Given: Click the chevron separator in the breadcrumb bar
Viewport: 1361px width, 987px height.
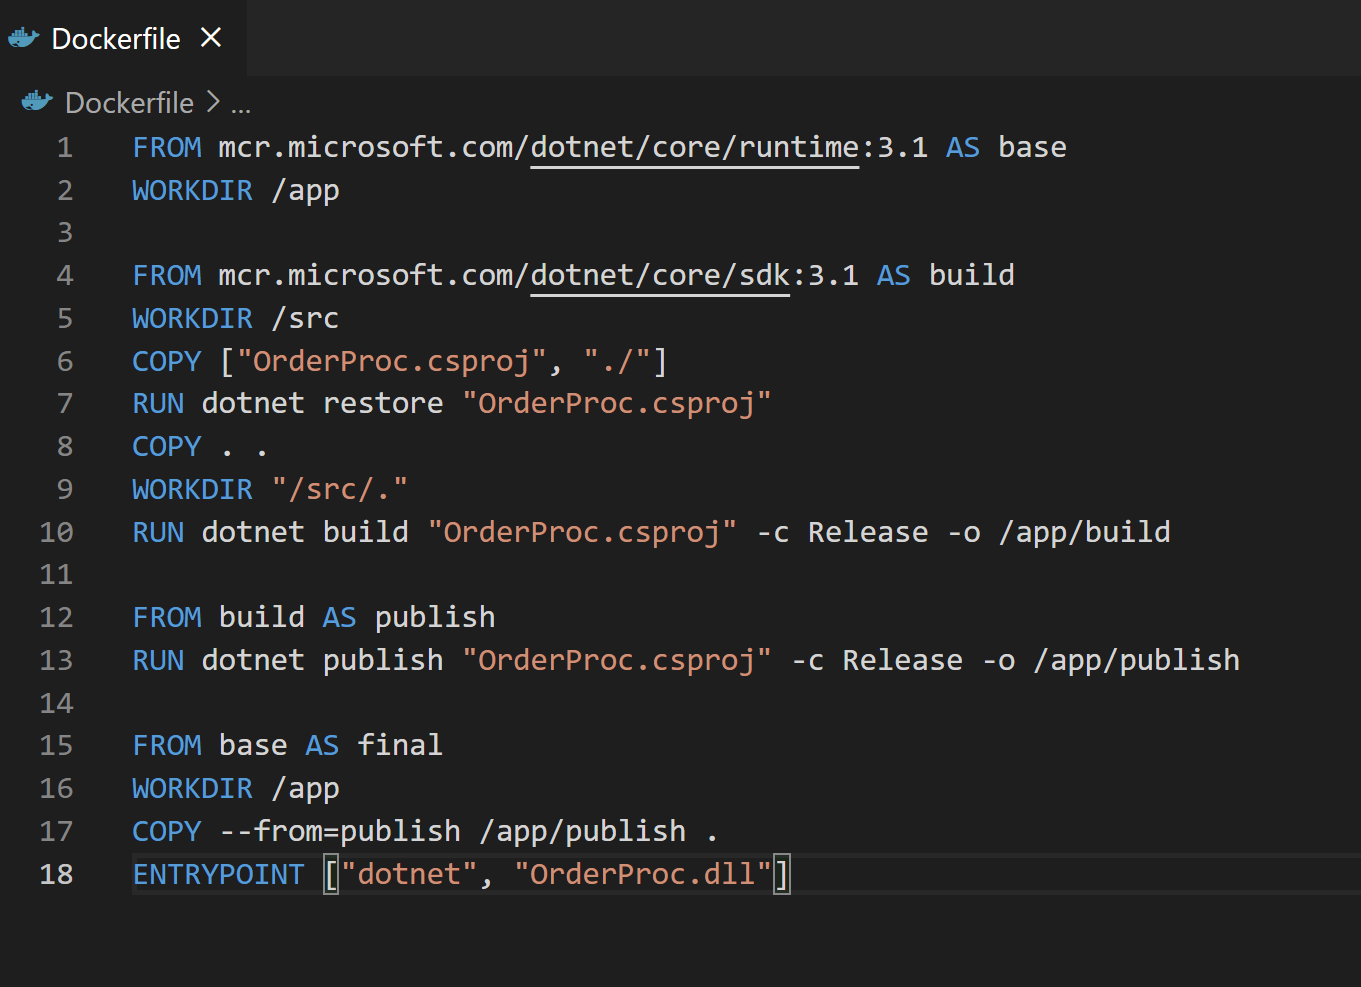Looking at the screenshot, I should click(x=212, y=101).
